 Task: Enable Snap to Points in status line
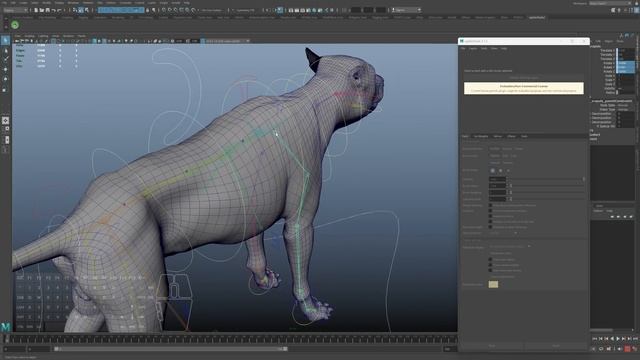pos(176,10)
